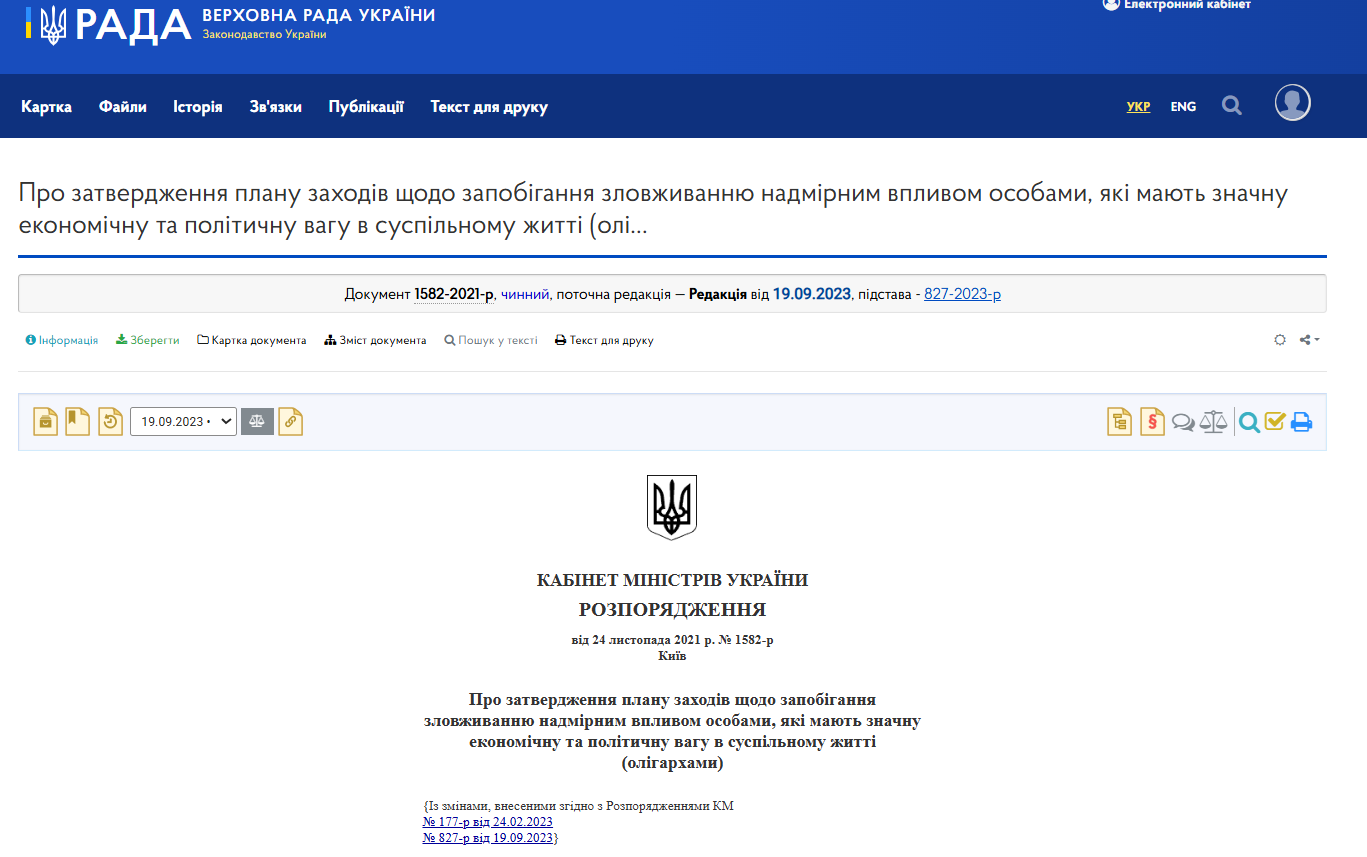The image size is (1367, 857).
Task: Open the document card (briefcase) icon
Action: [x=45, y=422]
